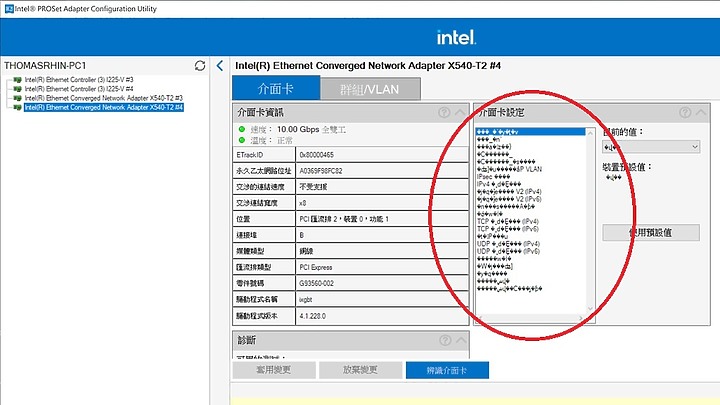
Task: Switch to the 介面卡 tab
Action: 276,88
